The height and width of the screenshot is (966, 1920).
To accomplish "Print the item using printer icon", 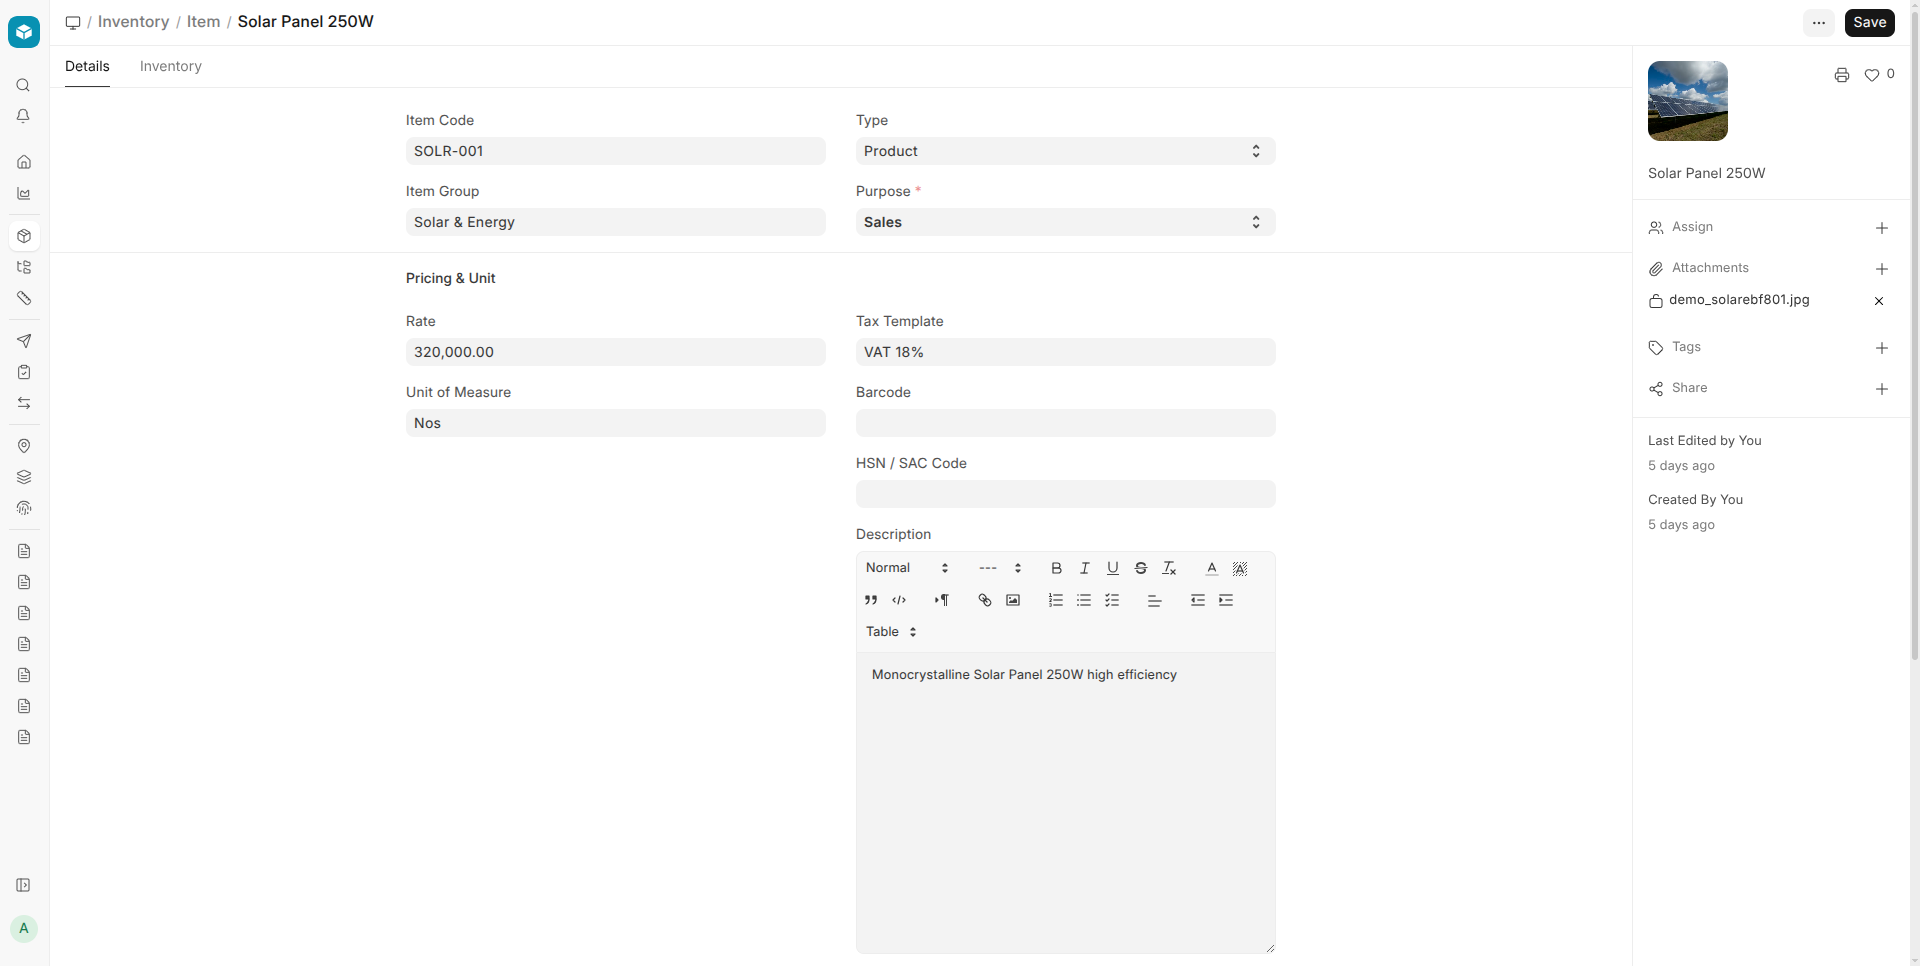I will (x=1842, y=75).
